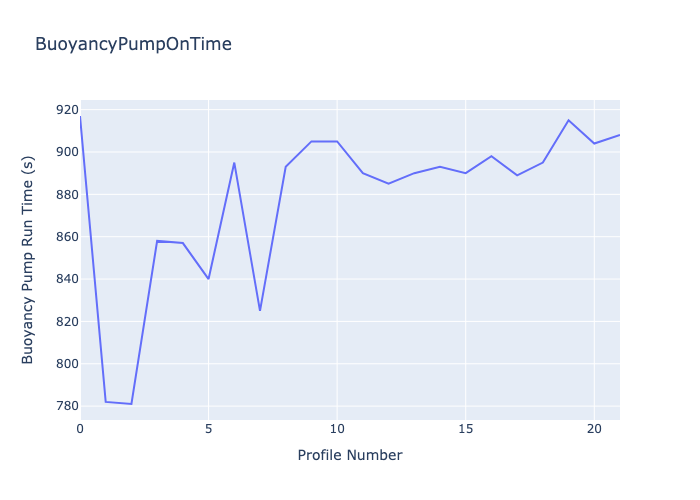Click the y-axis tick label 820

coord(67,321)
